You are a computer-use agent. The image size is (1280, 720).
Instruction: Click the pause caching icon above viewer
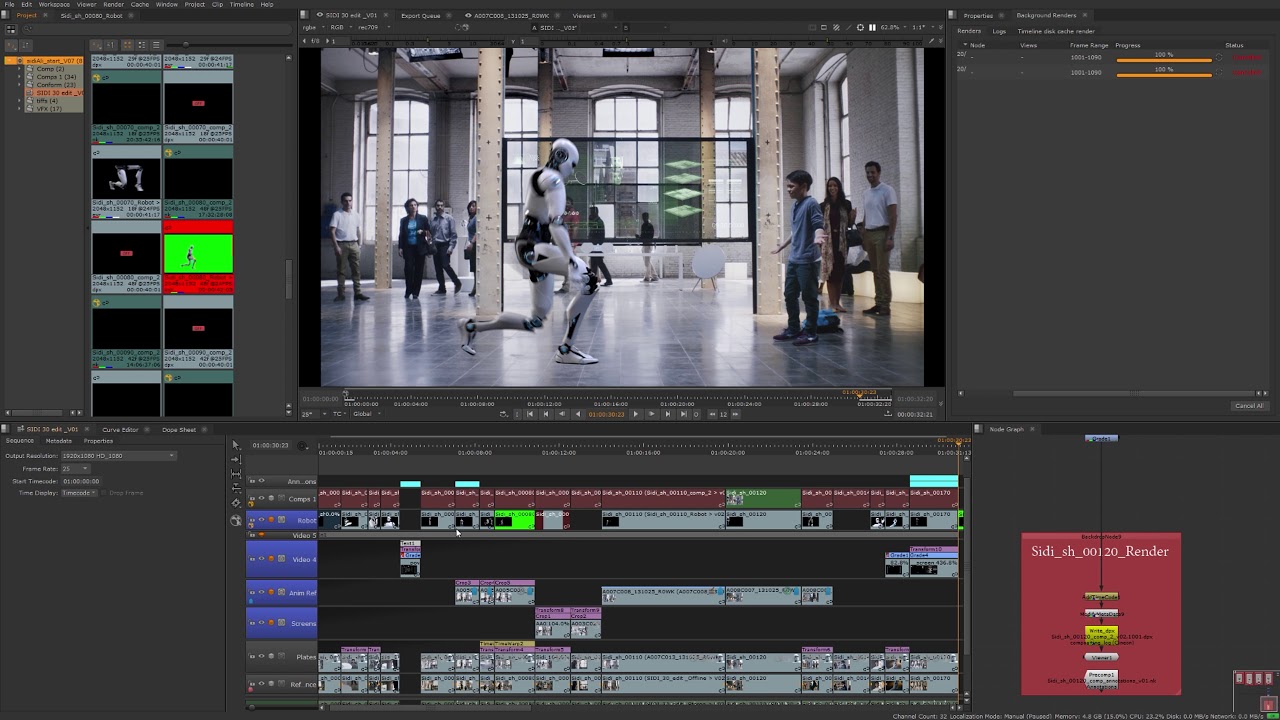[872, 27]
